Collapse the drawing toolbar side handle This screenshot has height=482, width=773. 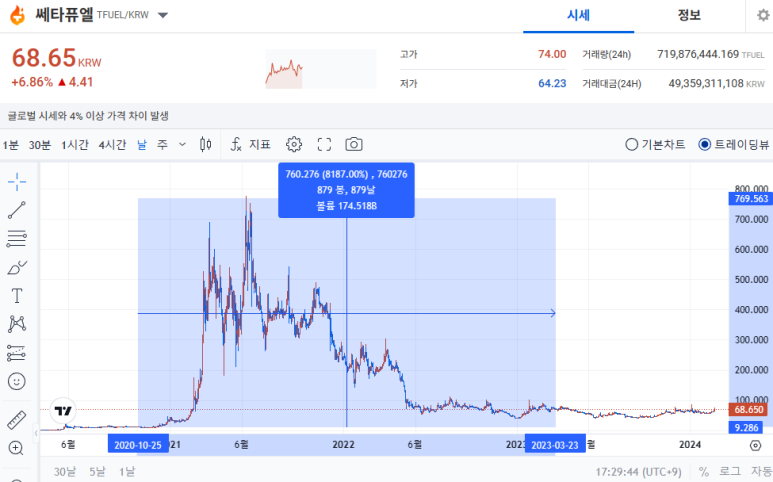click(x=36, y=433)
